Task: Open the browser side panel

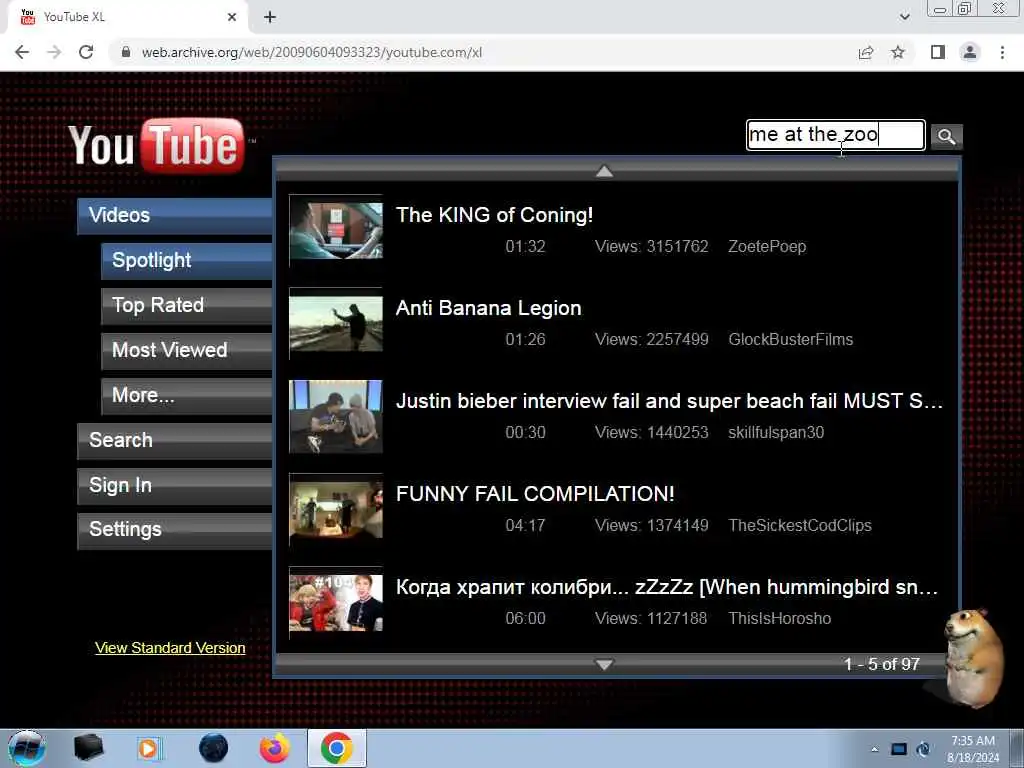Action: (x=937, y=52)
